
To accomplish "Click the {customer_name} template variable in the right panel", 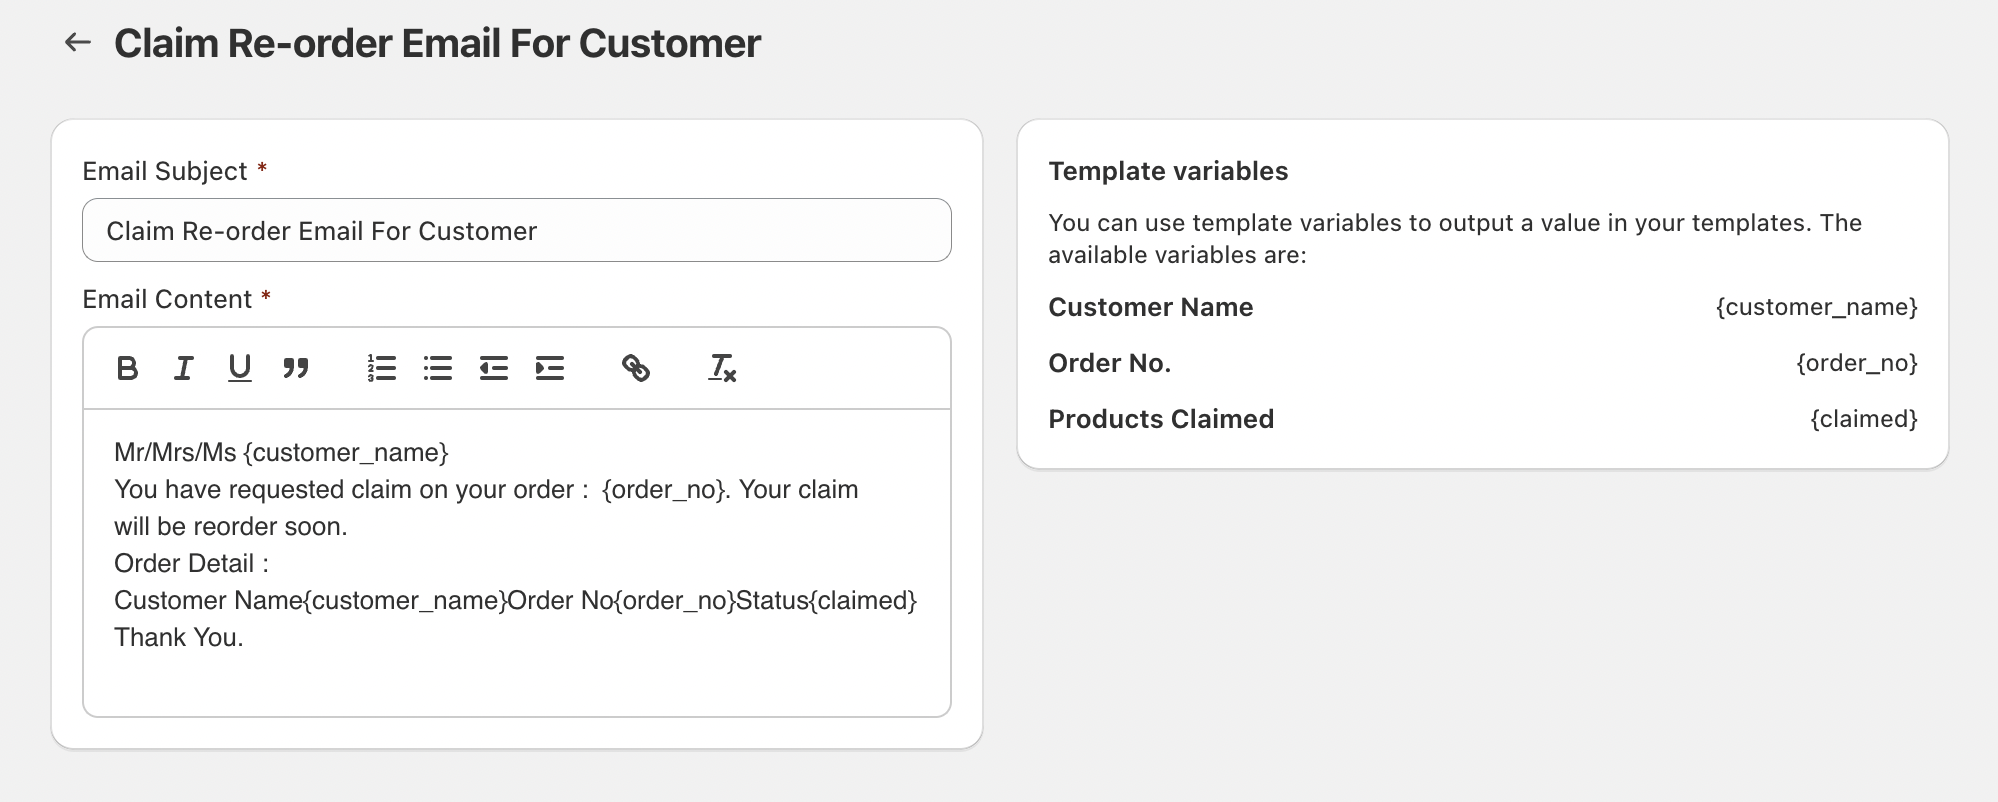I will 1816,307.
